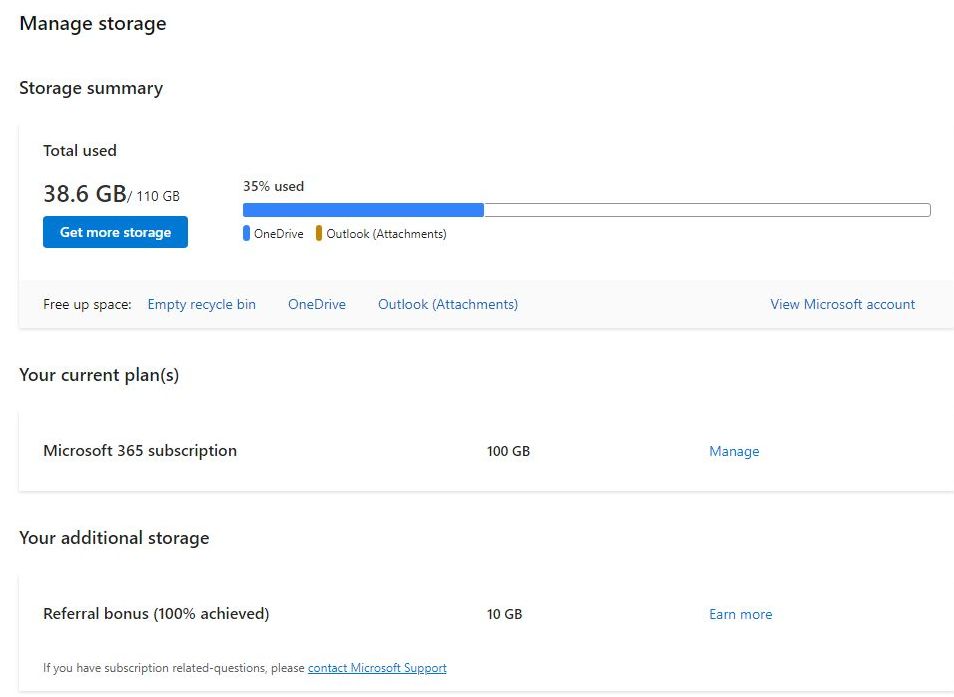
Task: Click the '/ 110 GB' capacity text
Action: 154,196
